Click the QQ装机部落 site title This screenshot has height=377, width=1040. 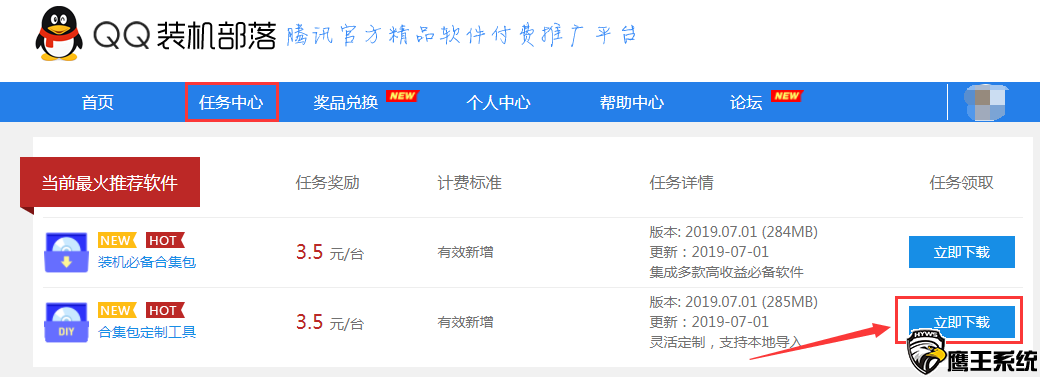click(184, 35)
